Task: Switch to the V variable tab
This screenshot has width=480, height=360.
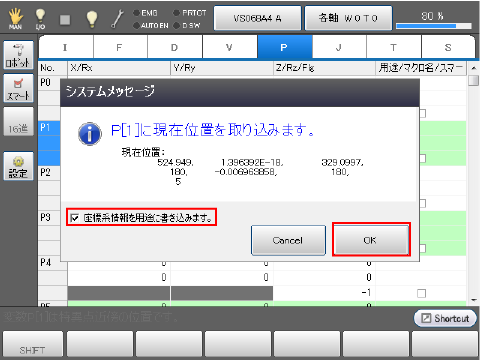Action: click(229, 47)
